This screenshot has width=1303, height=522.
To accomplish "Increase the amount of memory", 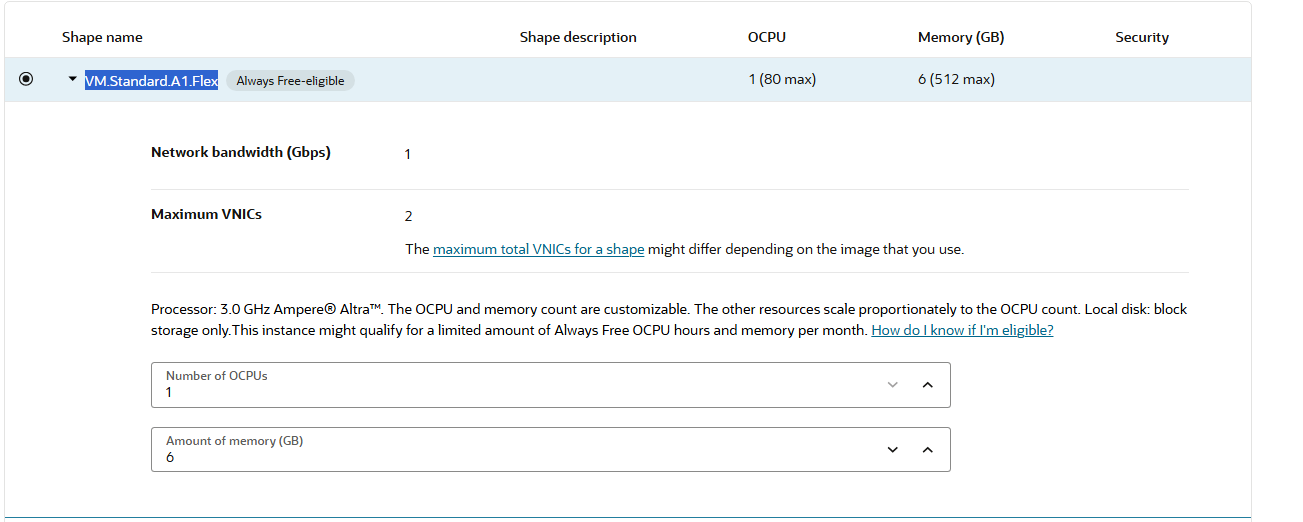I will click(927, 450).
